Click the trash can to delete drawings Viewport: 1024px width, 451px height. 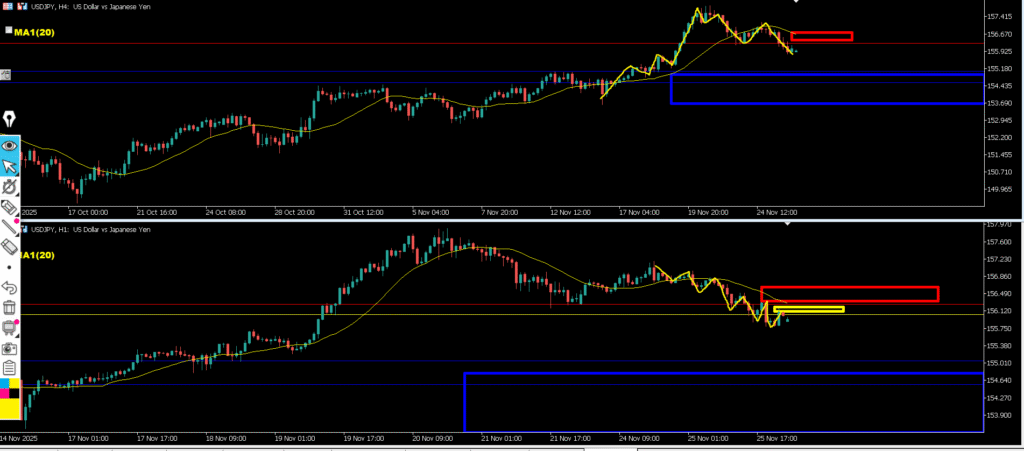9,307
